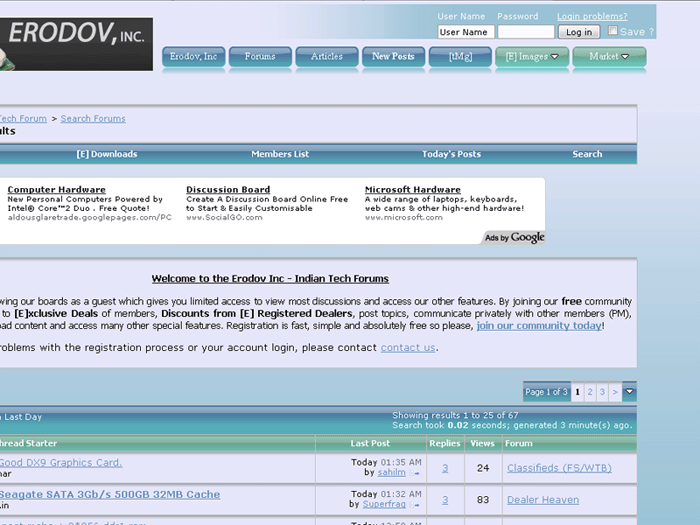
Task: Click into the Password input field
Action: 525,32
